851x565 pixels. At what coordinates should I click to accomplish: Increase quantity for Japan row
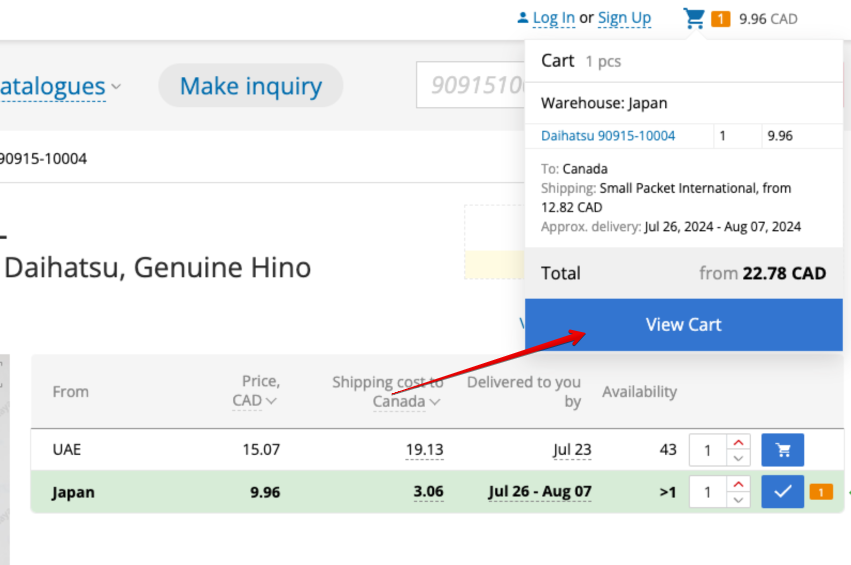[x=738, y=485]
